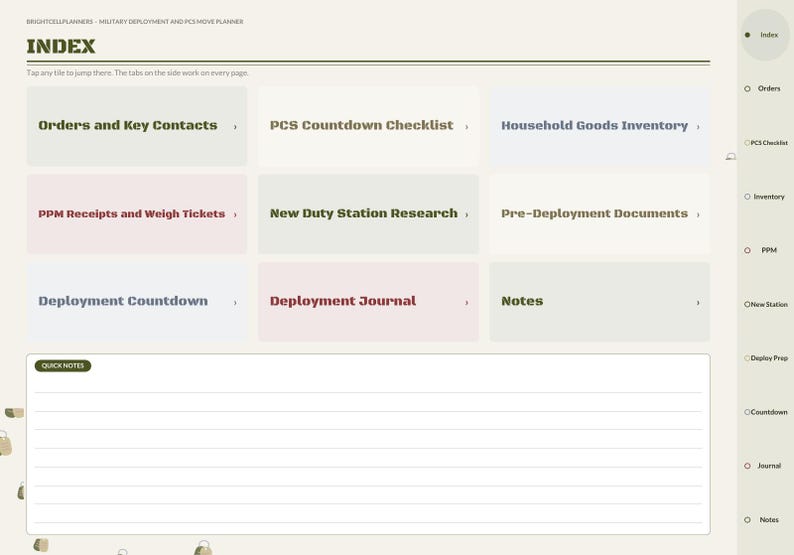Click the red circle marker beside PPM tab
The image size is (794, 555).
point(747,250)
